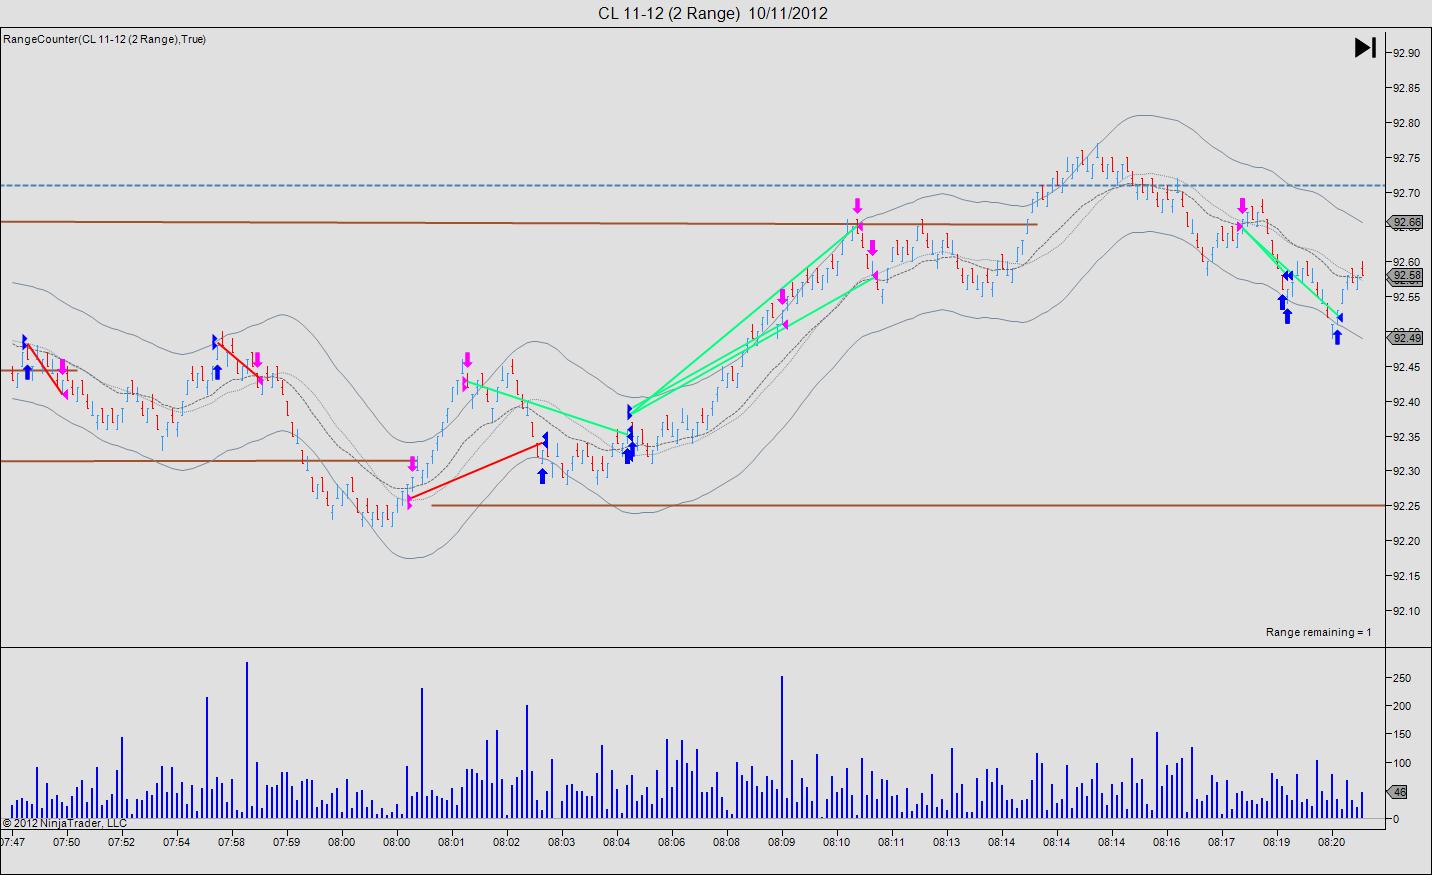Click the magenta sell arrow near 08:01
The width and height of the screenshot is (1432, 875).
point(467,361)
